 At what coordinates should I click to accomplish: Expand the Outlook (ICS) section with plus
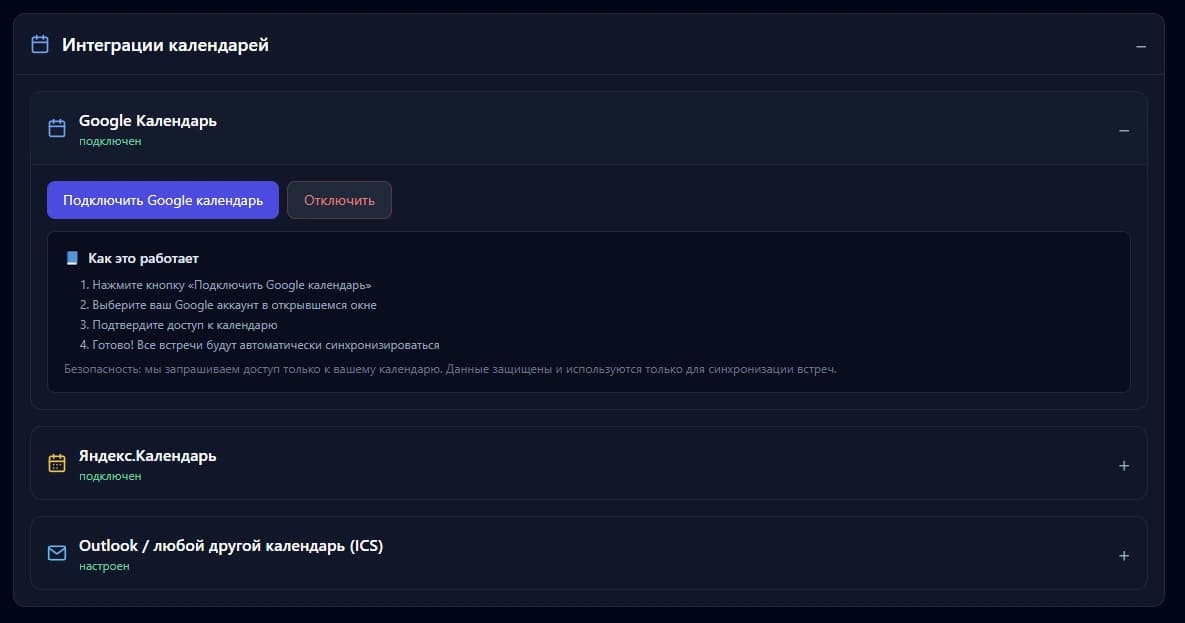click(1124, 555)
